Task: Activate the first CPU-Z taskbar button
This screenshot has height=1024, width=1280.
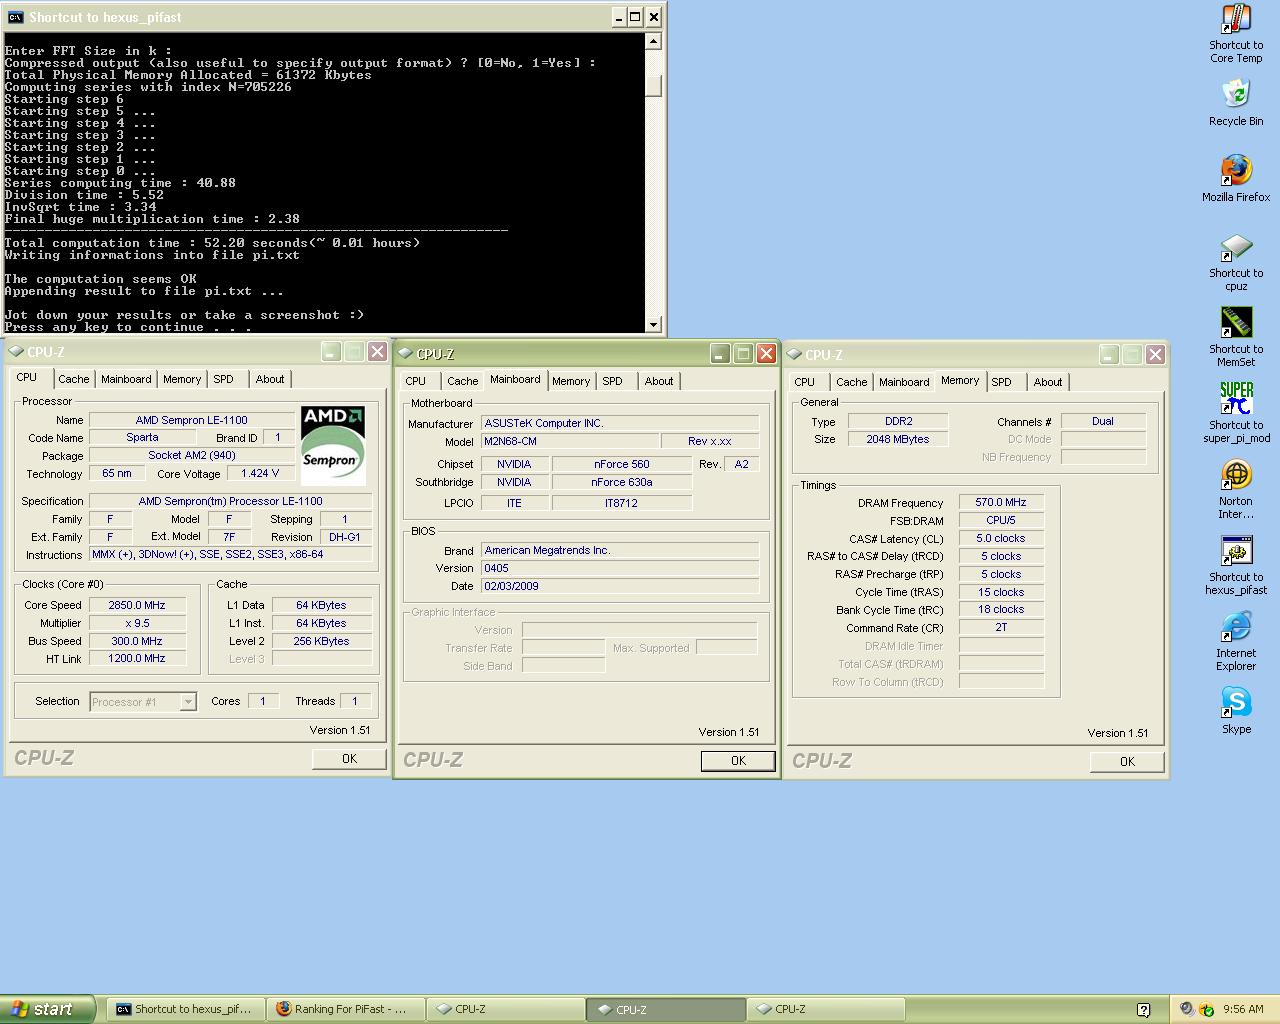Action: (x=505, y=1009)
